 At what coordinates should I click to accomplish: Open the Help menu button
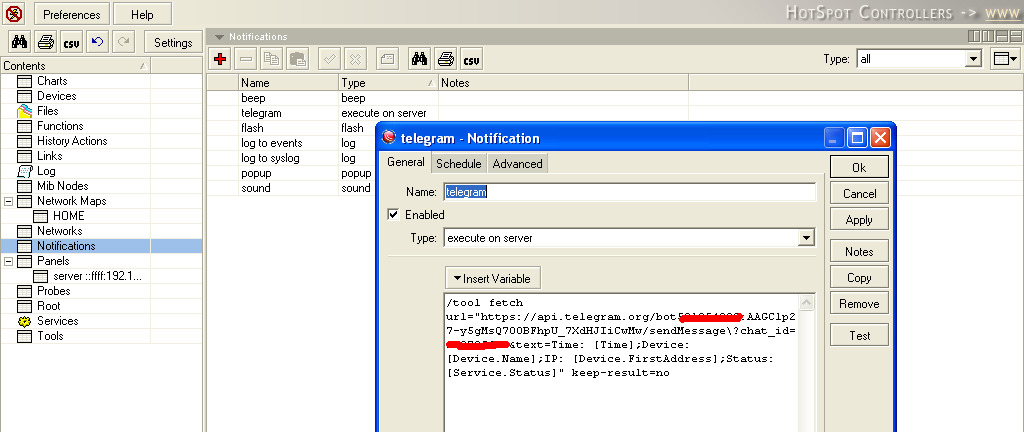coord(142,14)
